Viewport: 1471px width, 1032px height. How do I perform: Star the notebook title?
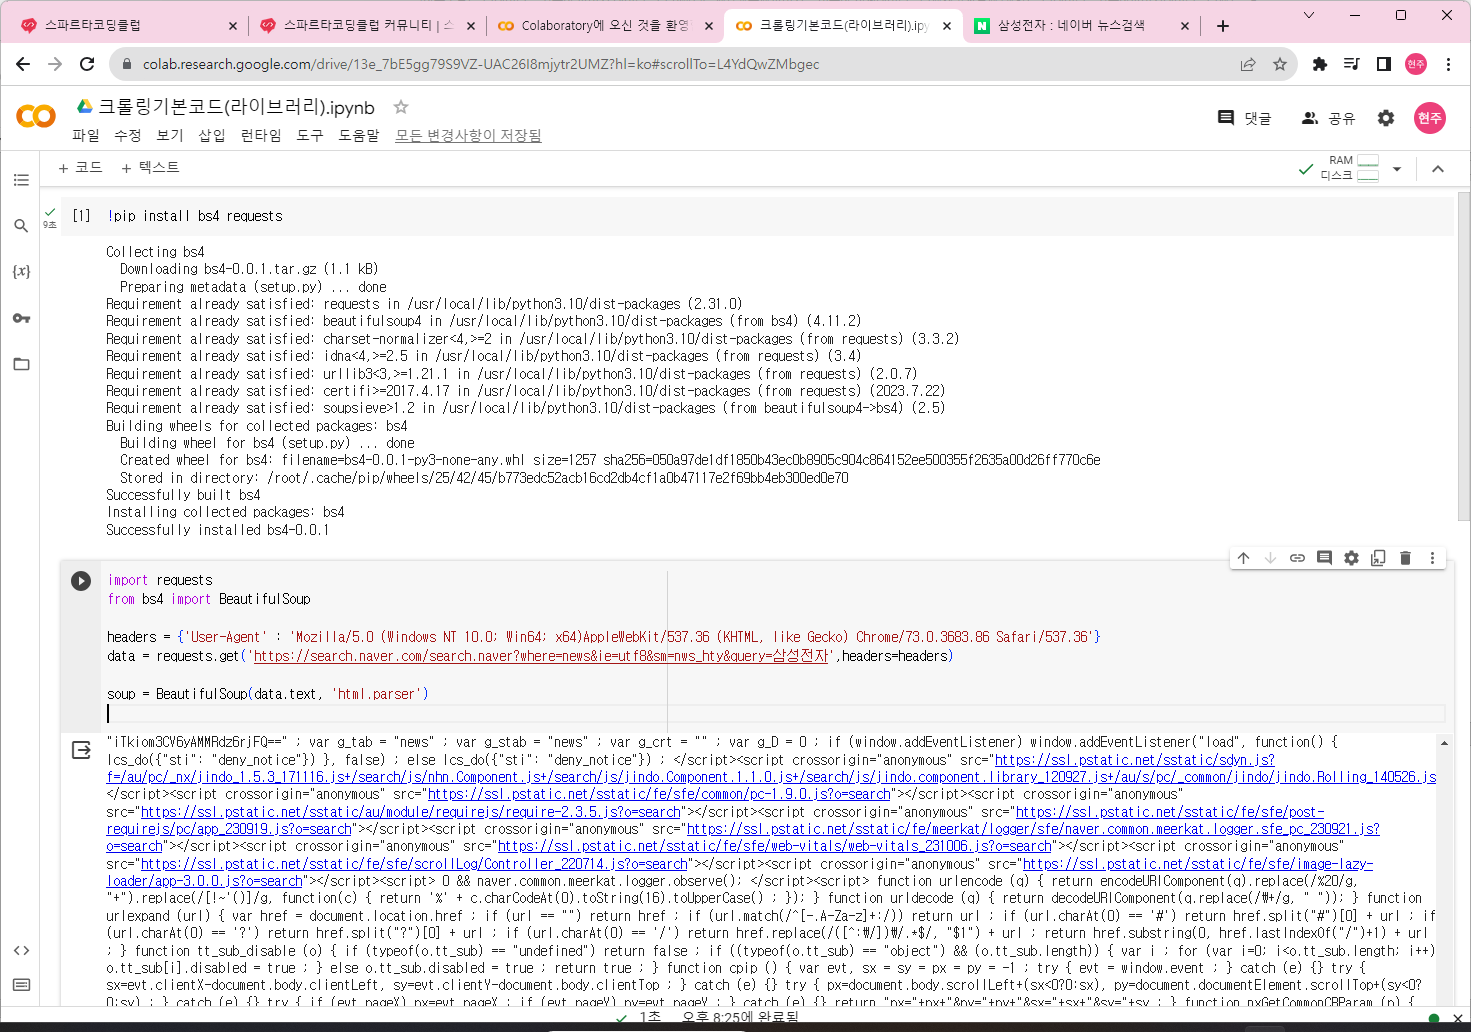401,107
